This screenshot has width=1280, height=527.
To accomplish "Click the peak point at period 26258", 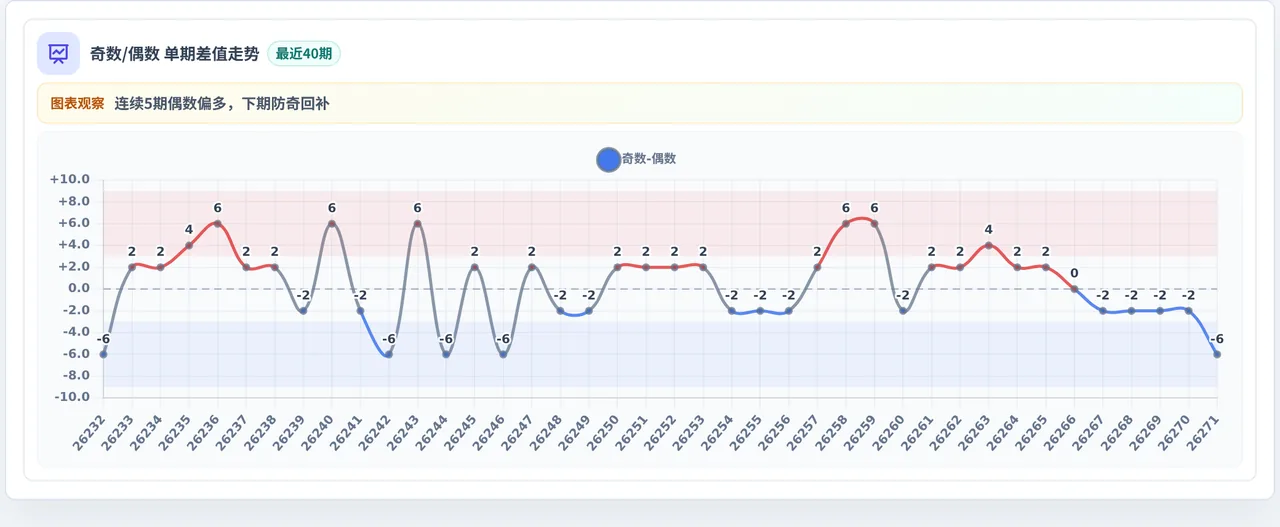I will 846,223.
